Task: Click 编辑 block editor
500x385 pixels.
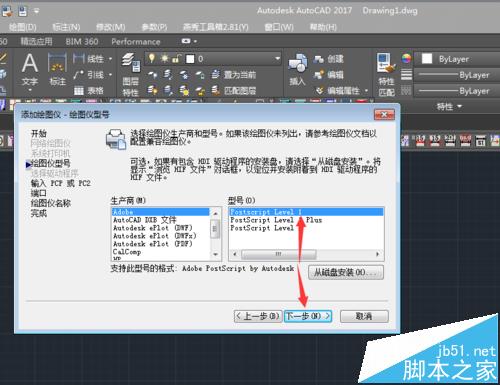Action: (328, 75)
